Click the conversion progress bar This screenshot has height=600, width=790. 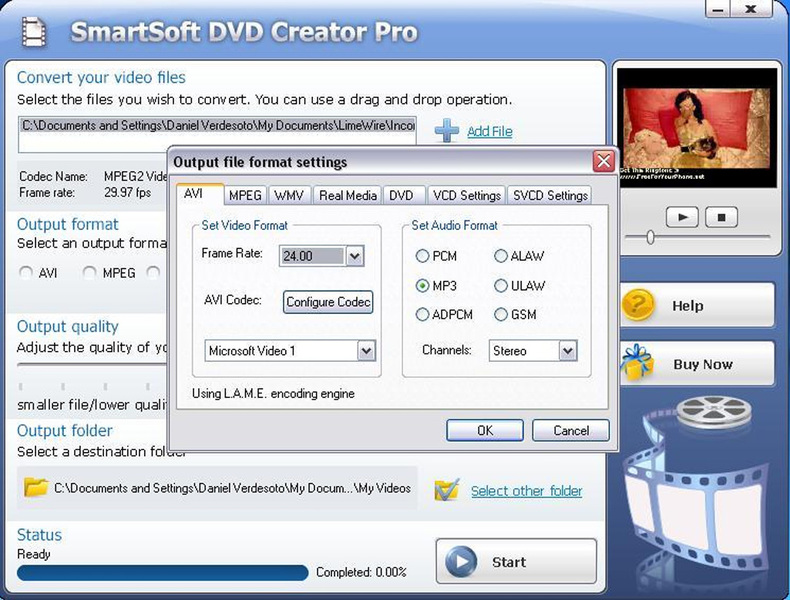(x=162, y=572)
